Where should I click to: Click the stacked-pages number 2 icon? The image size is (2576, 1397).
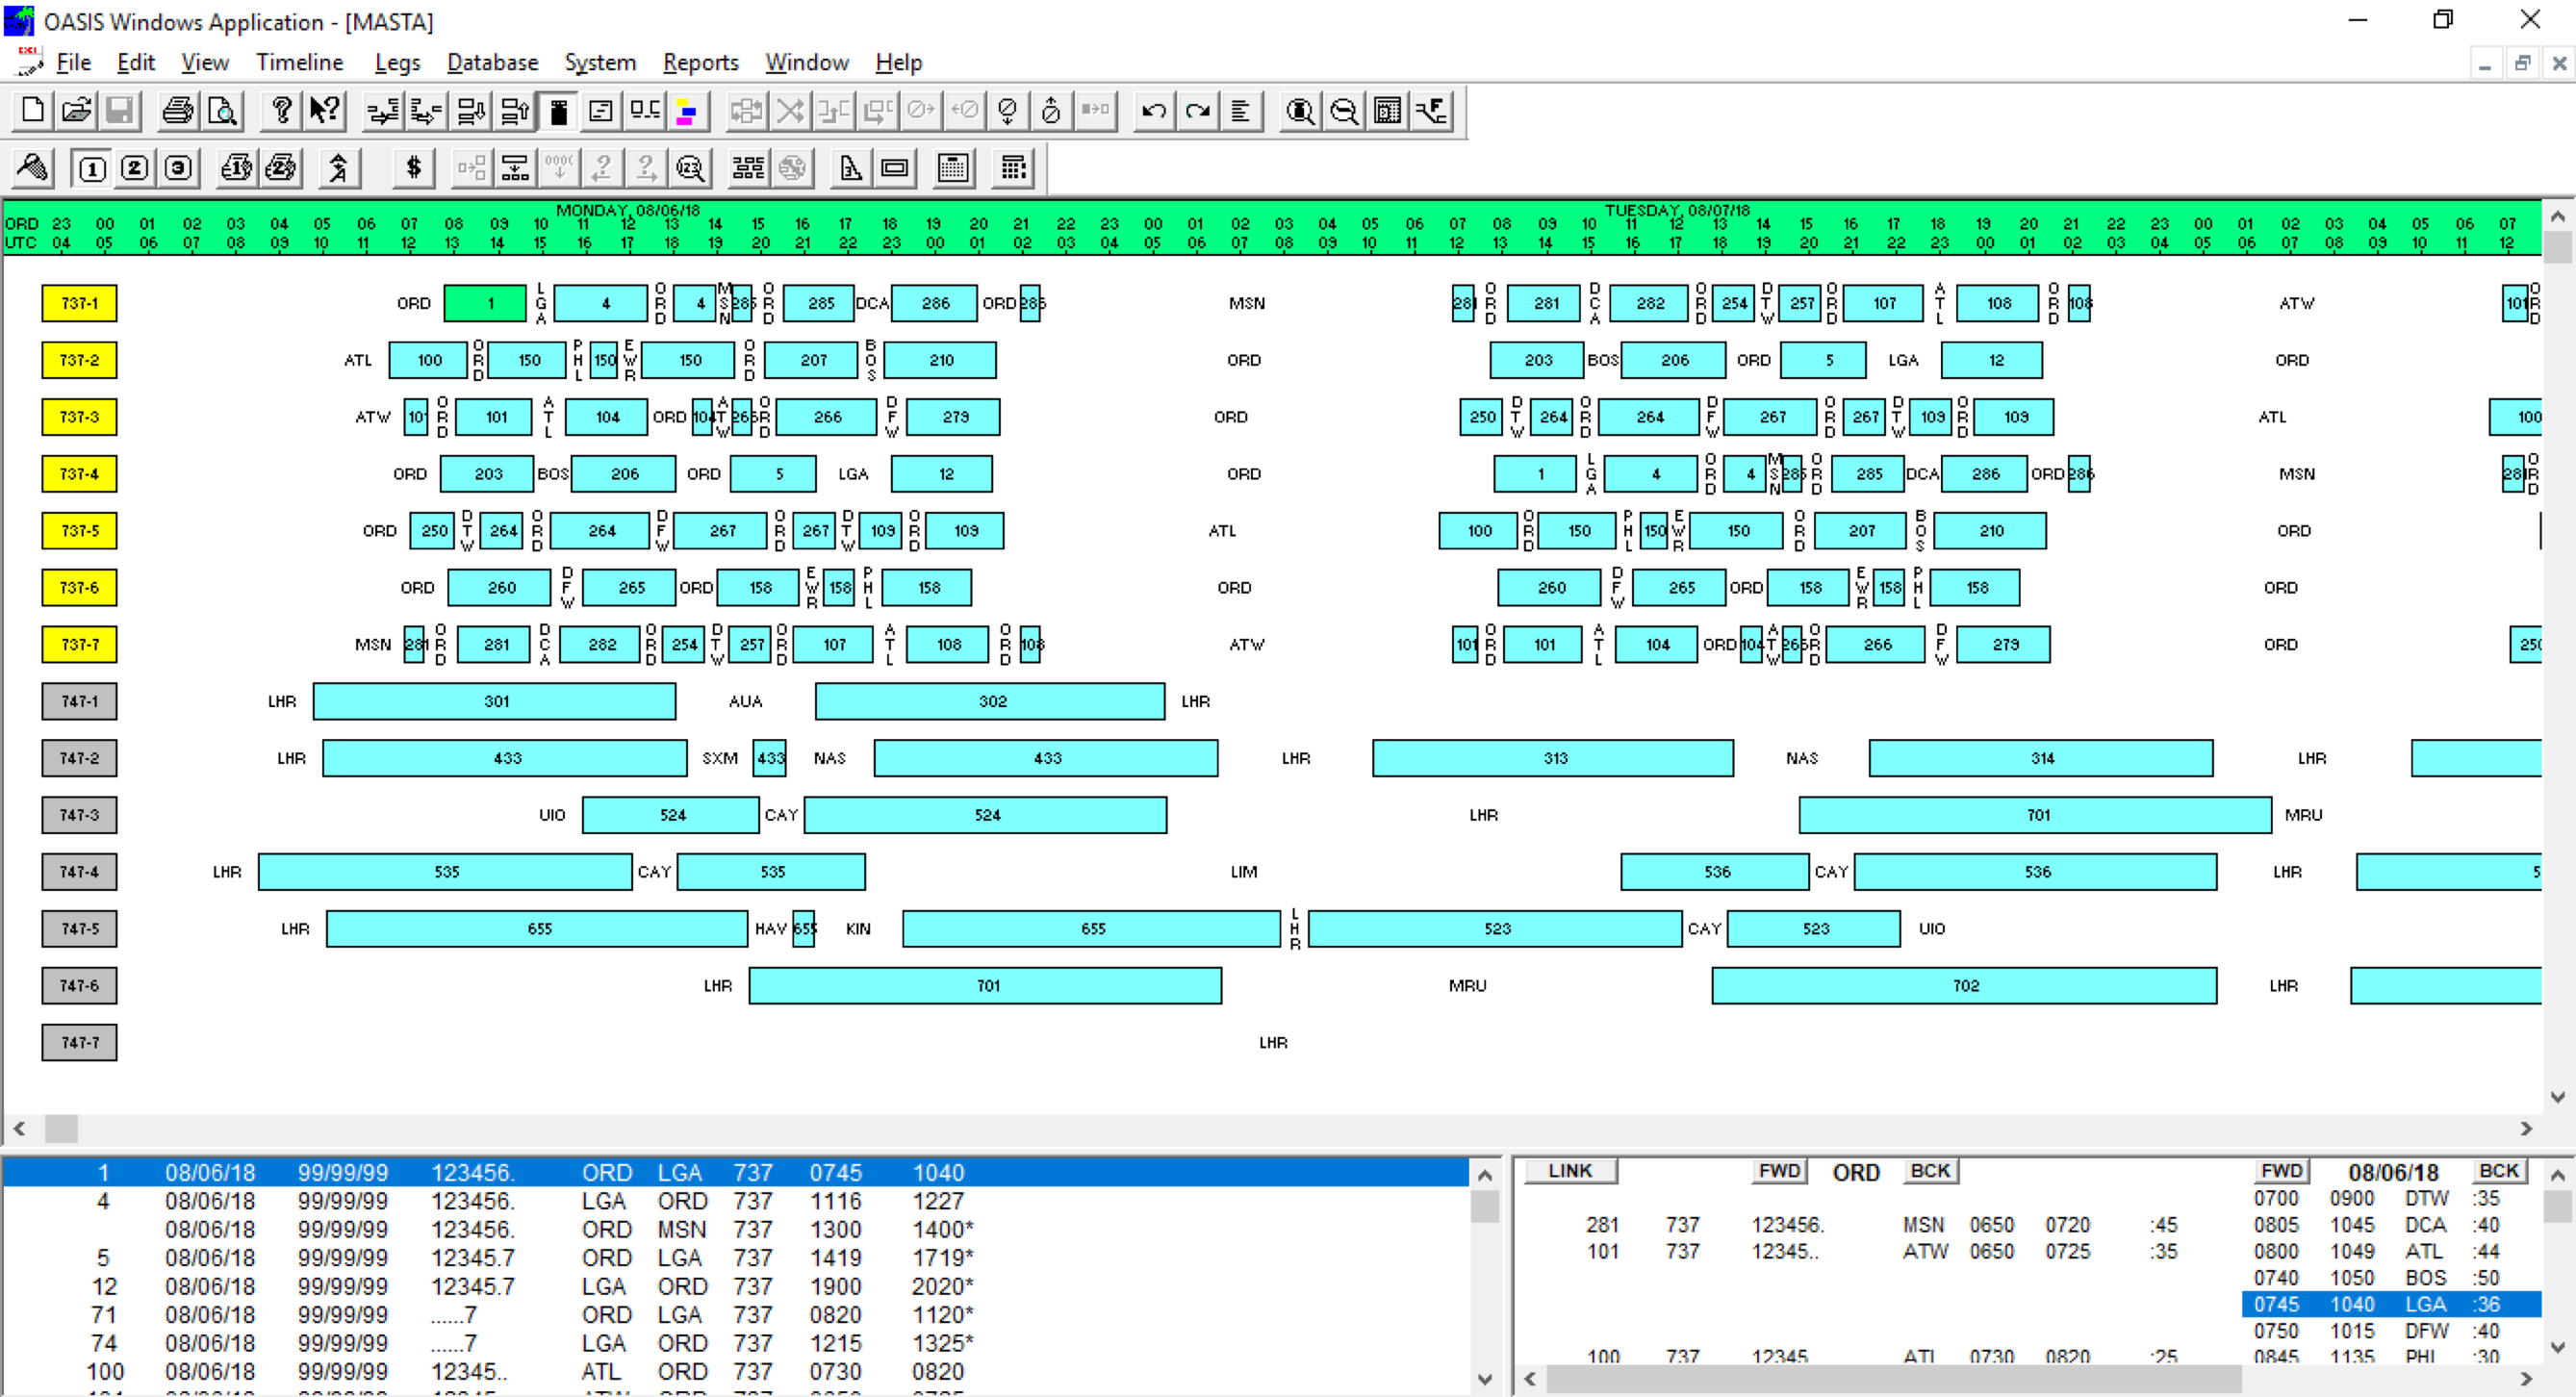click(x=281, y=168)
